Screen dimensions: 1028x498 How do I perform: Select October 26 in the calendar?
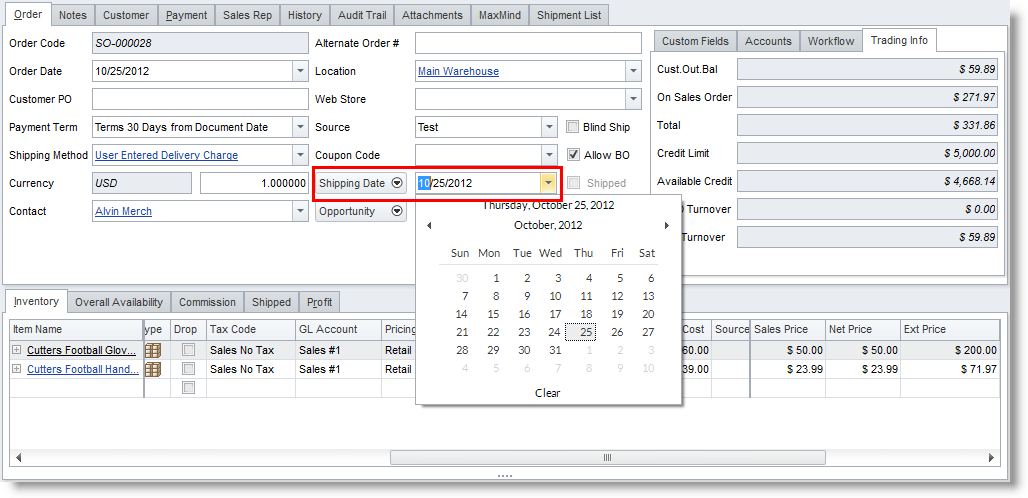pos(617,332)
